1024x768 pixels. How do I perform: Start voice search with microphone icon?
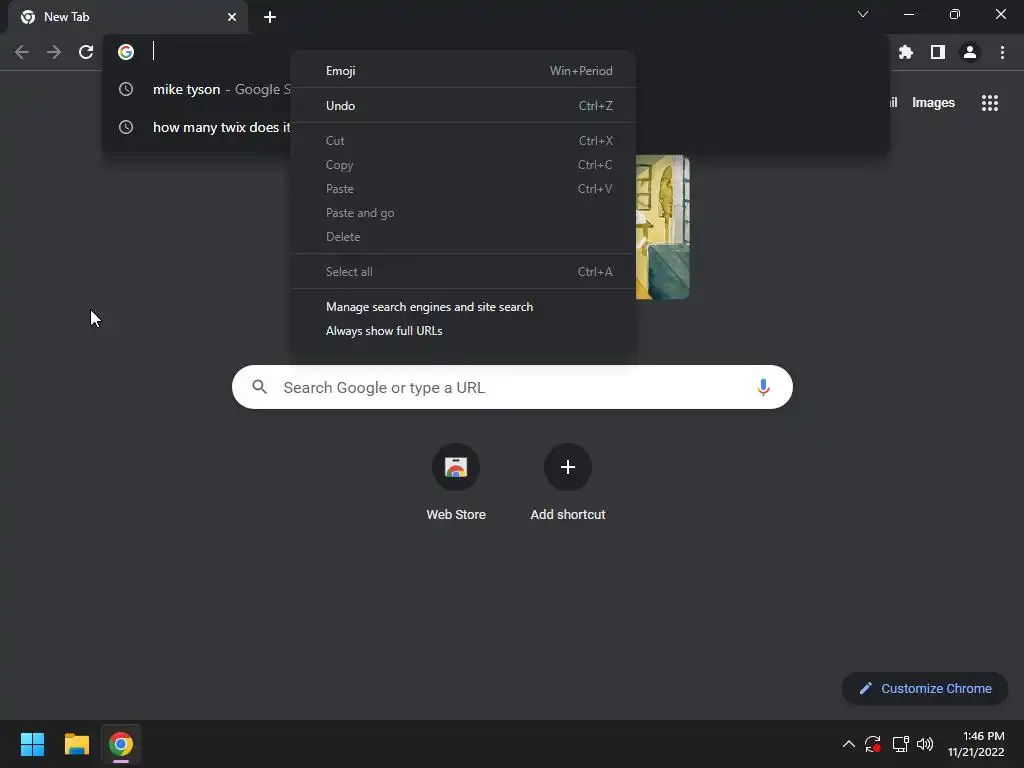pos(763,387)
